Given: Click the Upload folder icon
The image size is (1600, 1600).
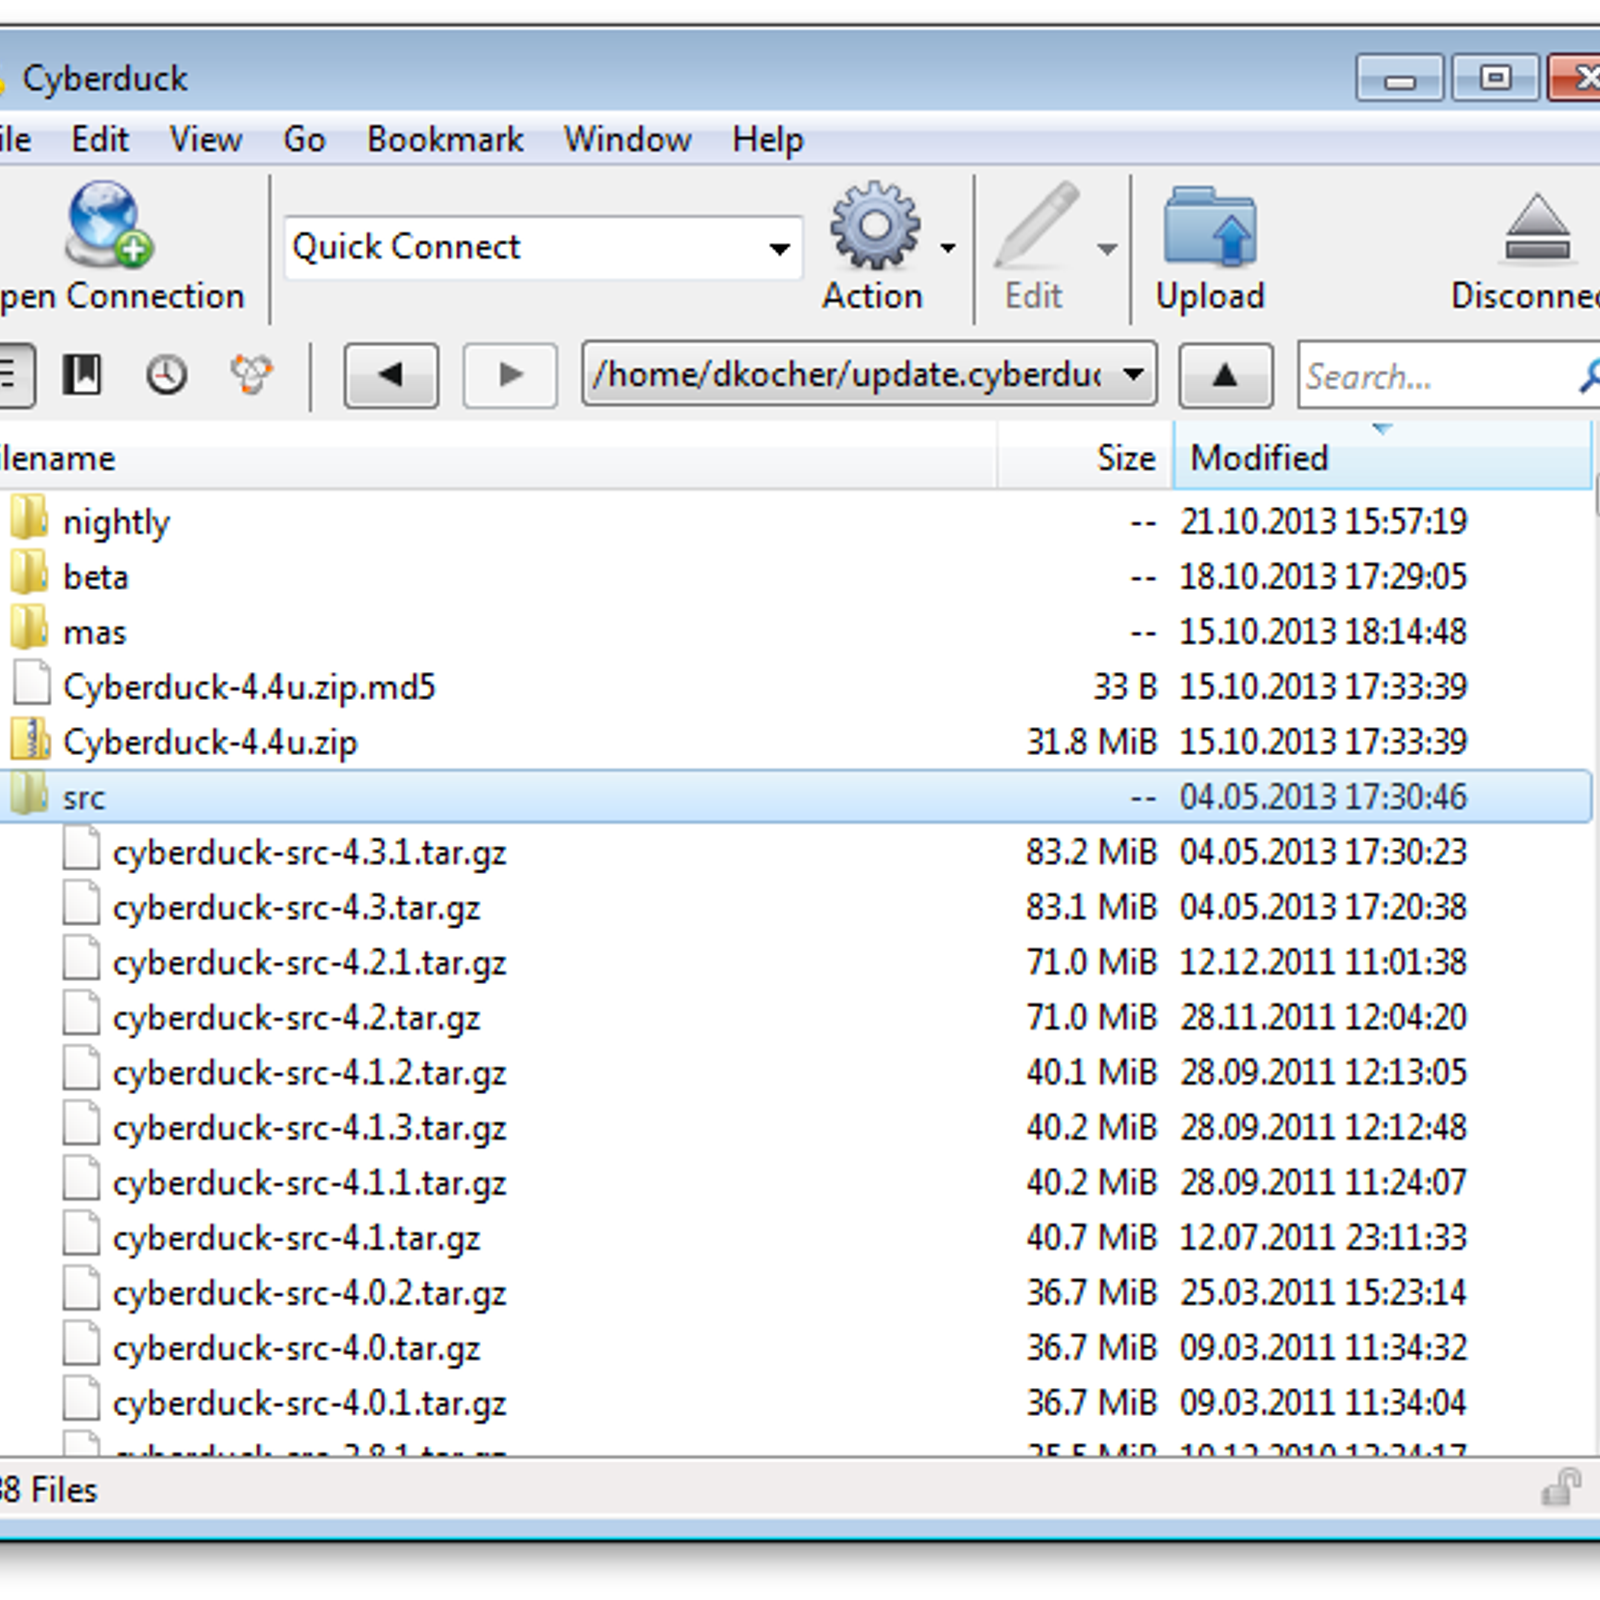Looking at the screenshot, I should (1210, 228).
